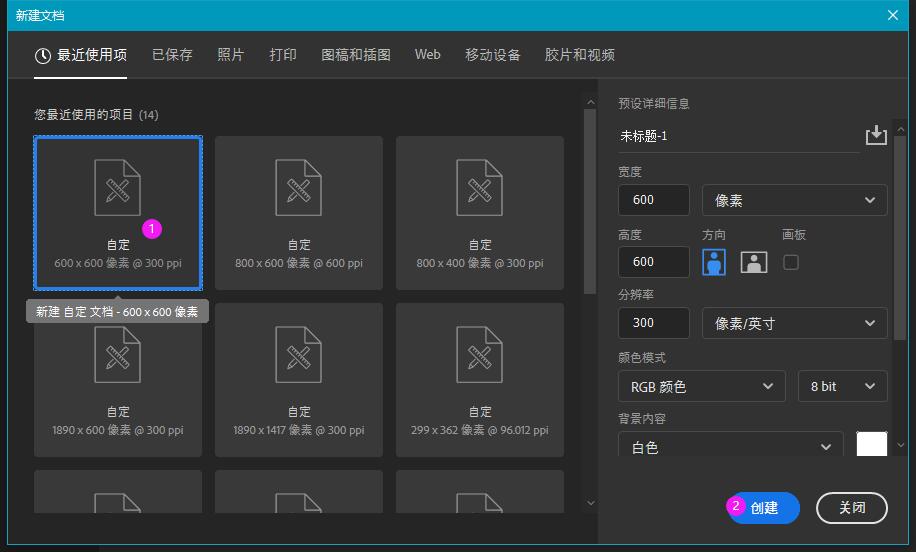This screenshot has height=552, width=916.
Task: Click the presets list scroll down arrow
Action: pyautogui.click(x=591, y=503)
